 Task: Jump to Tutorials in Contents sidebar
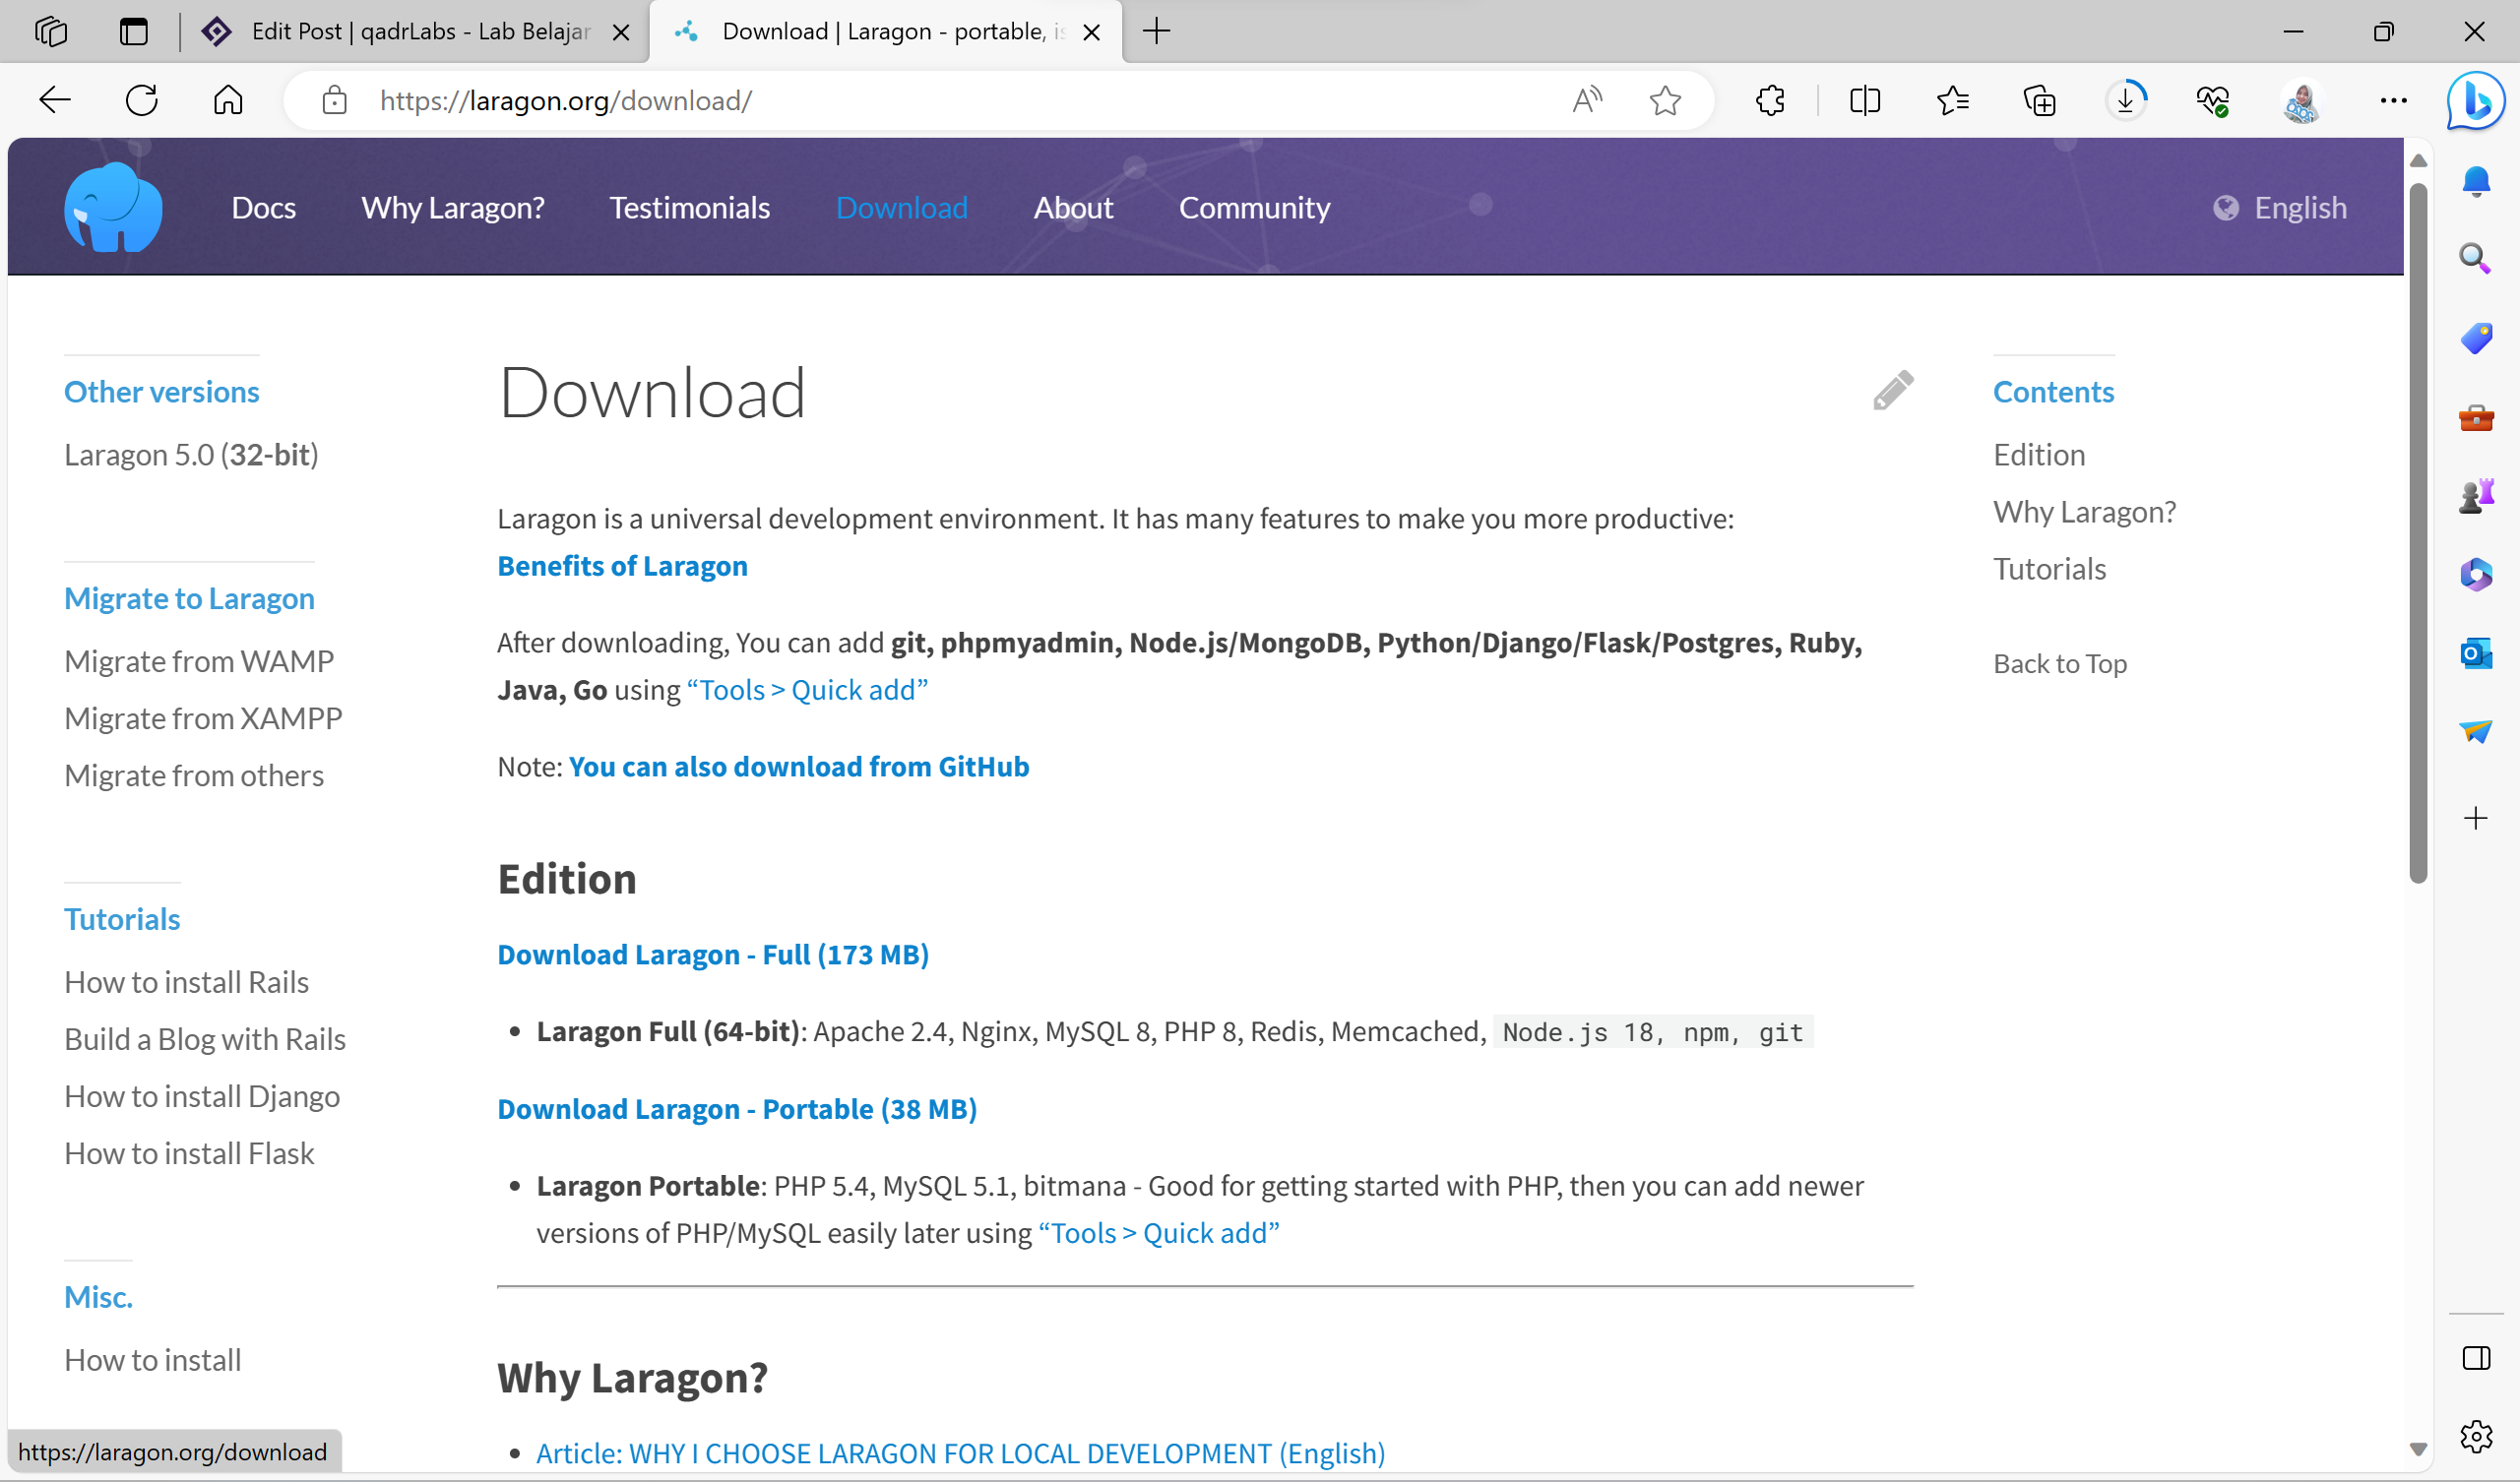(2049, 569)
